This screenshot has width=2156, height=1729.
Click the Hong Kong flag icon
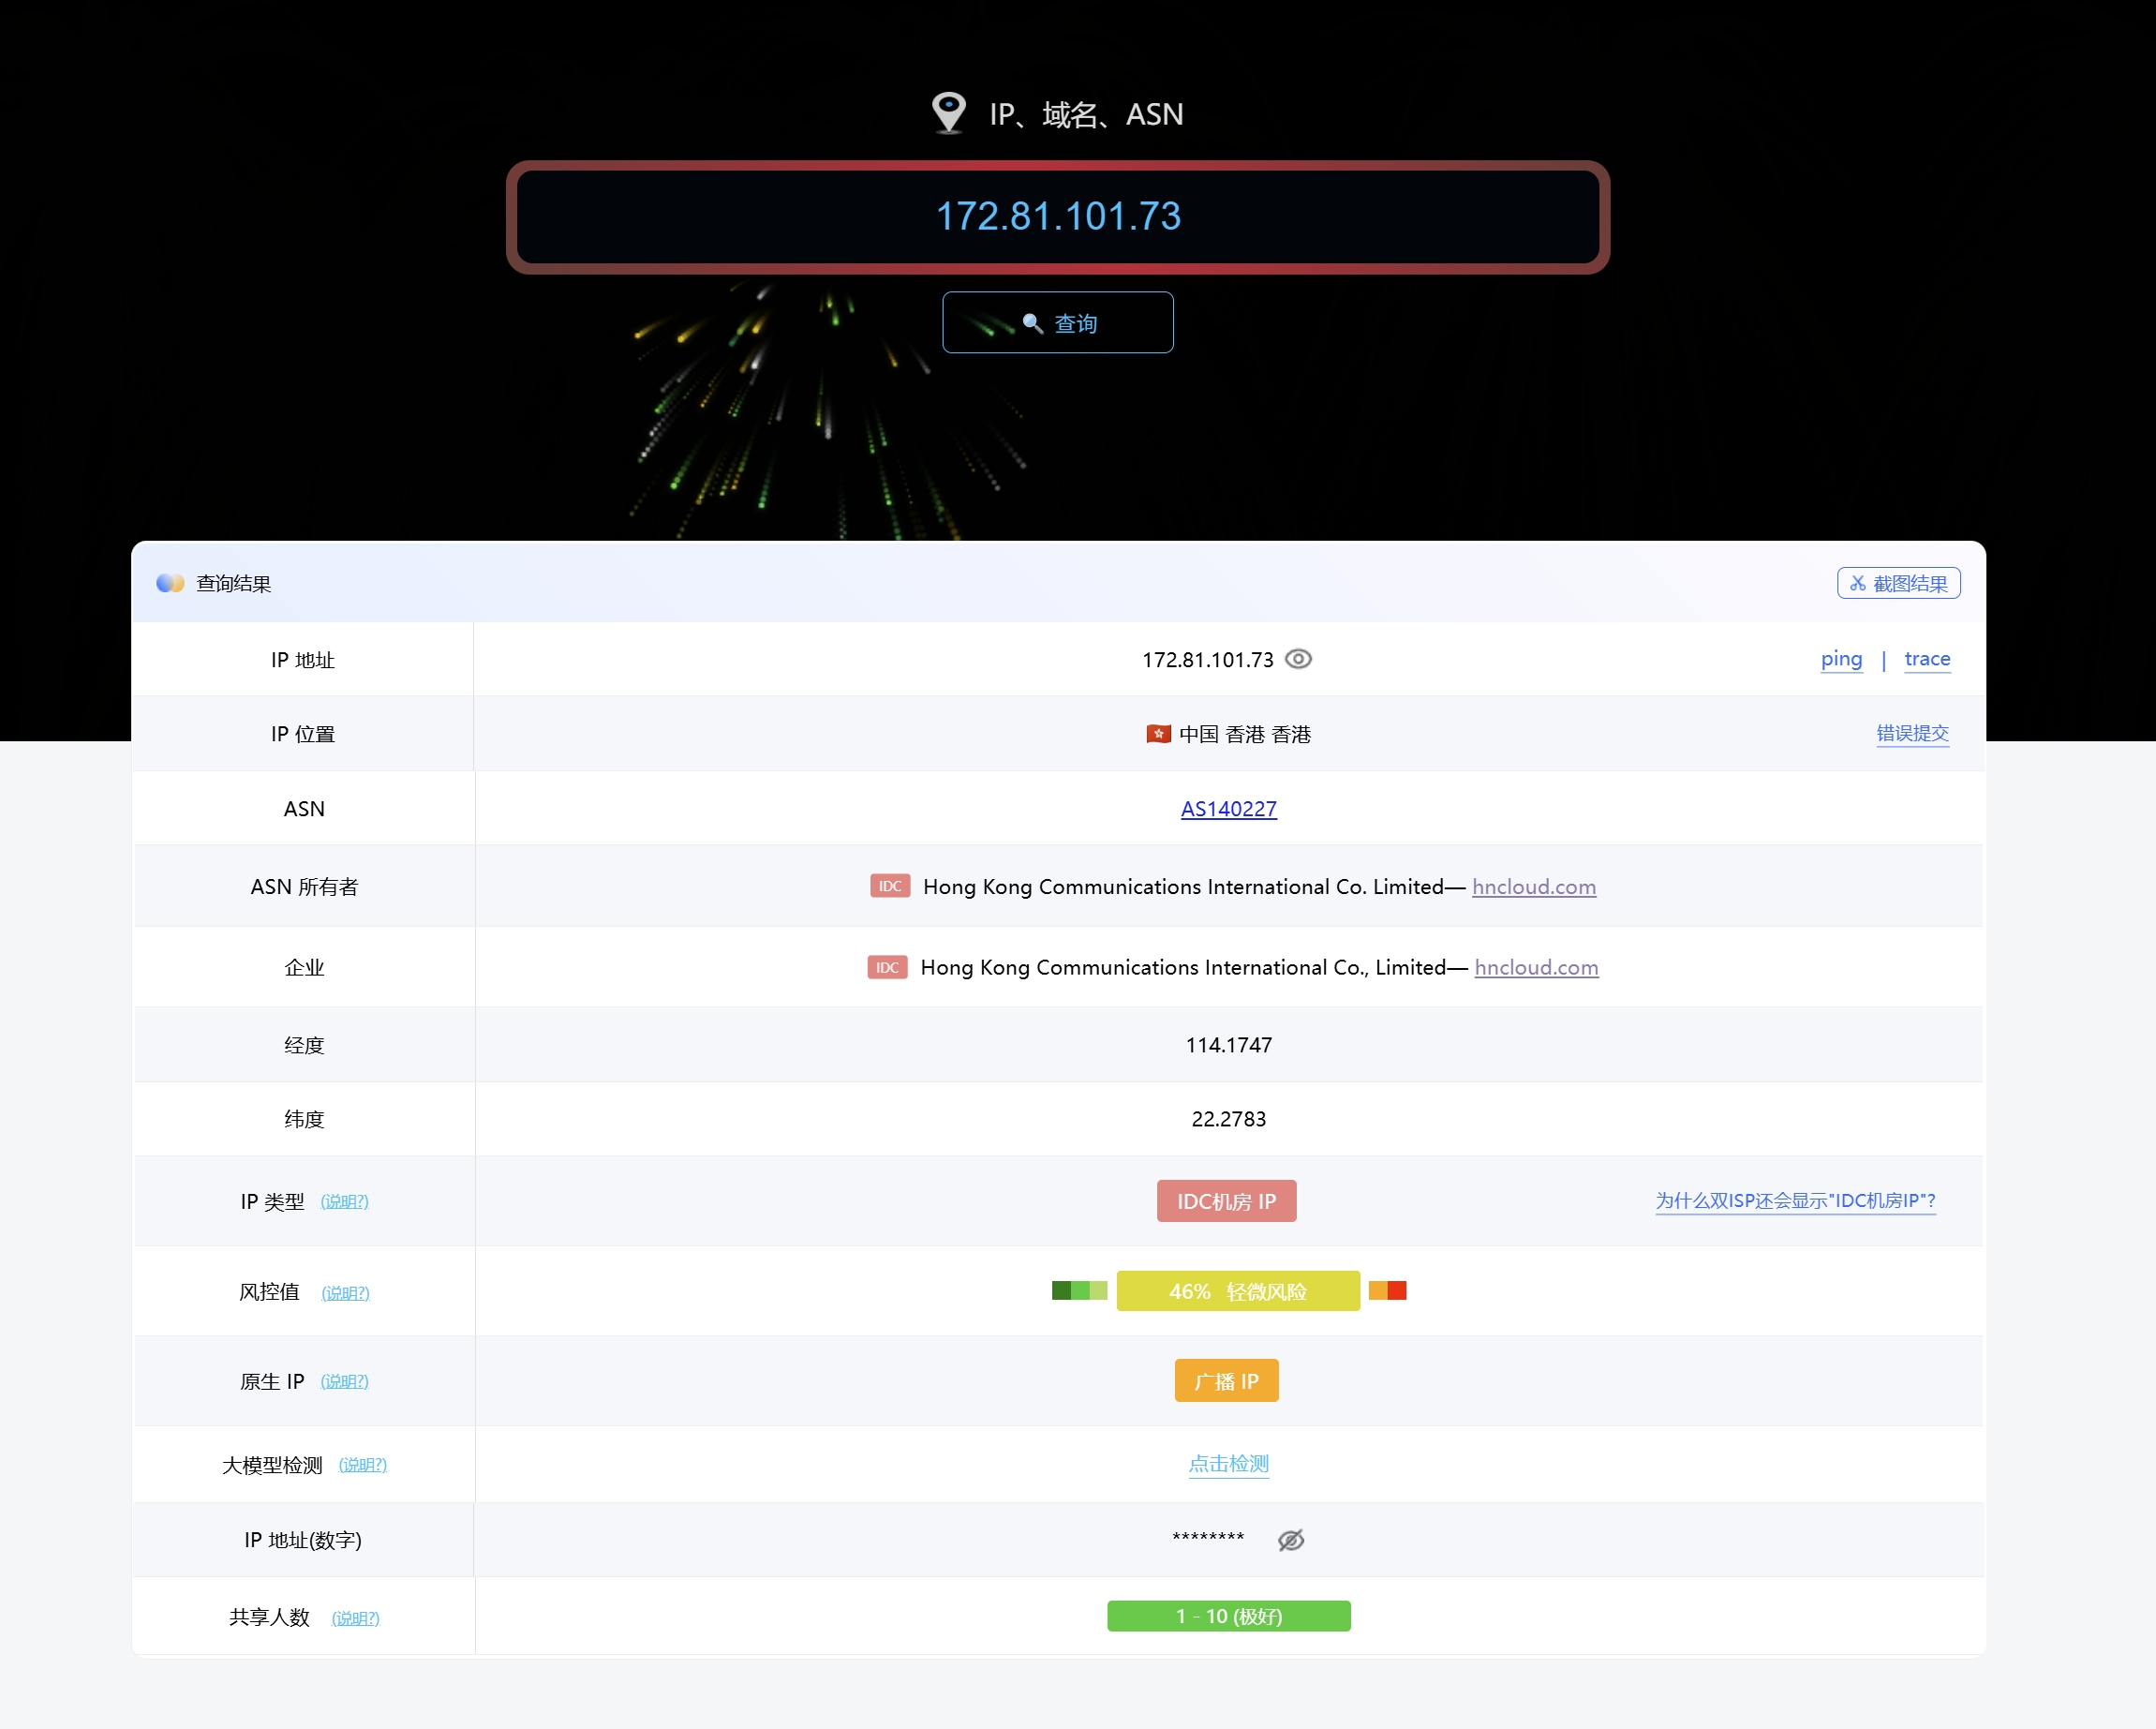pyautogui.click(x=1158, y=734)
